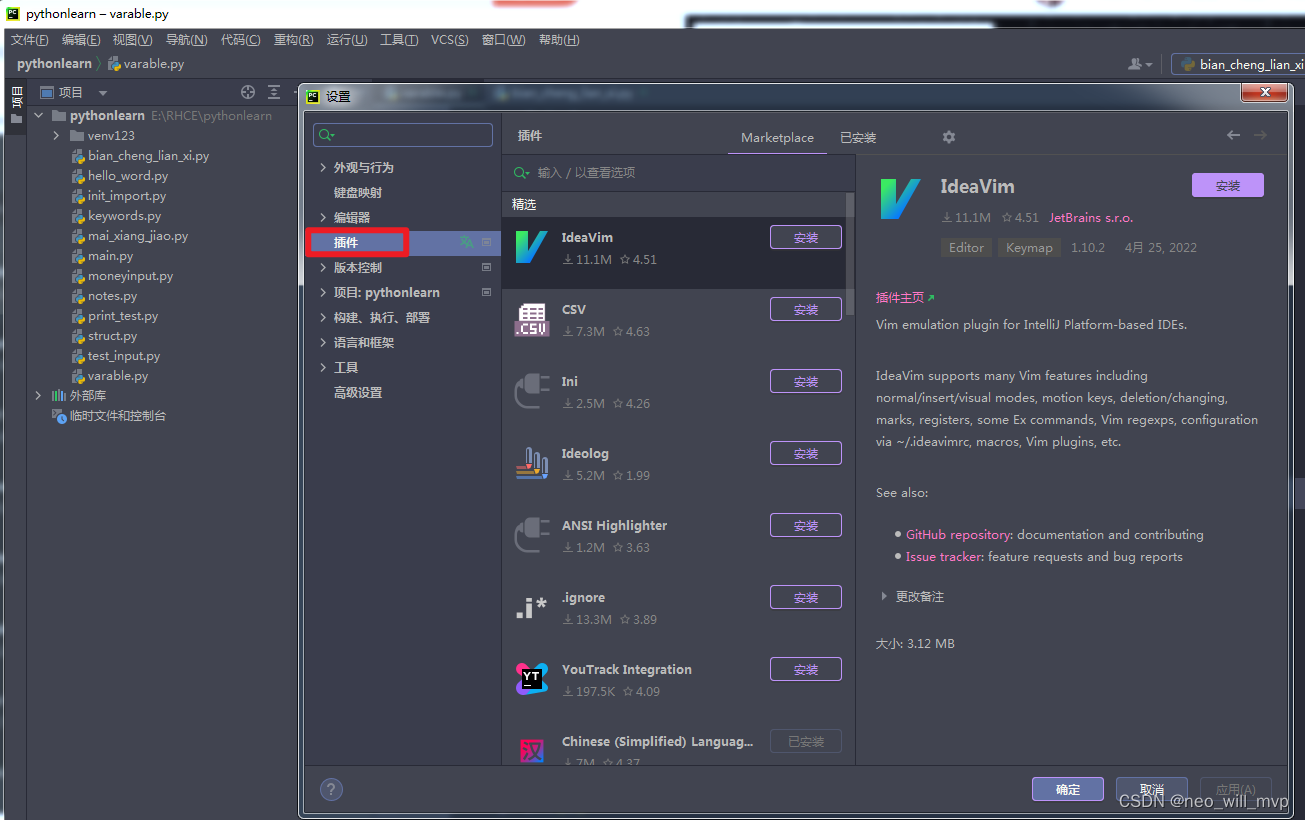Go back with the left arrow in settings
This screenshot has height=820, width=1305.
pos(1233,135)
